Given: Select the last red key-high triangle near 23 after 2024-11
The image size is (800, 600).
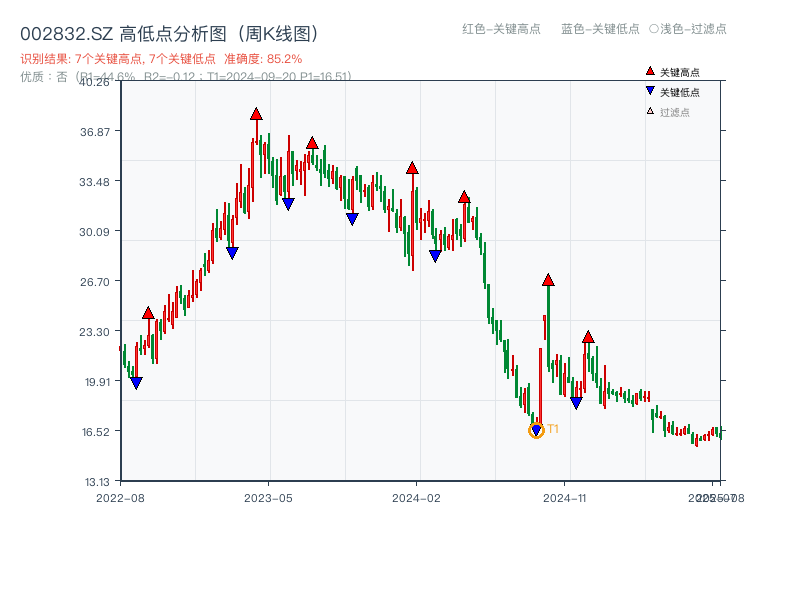Looking at the screenshot, I should tap(588, 337).
